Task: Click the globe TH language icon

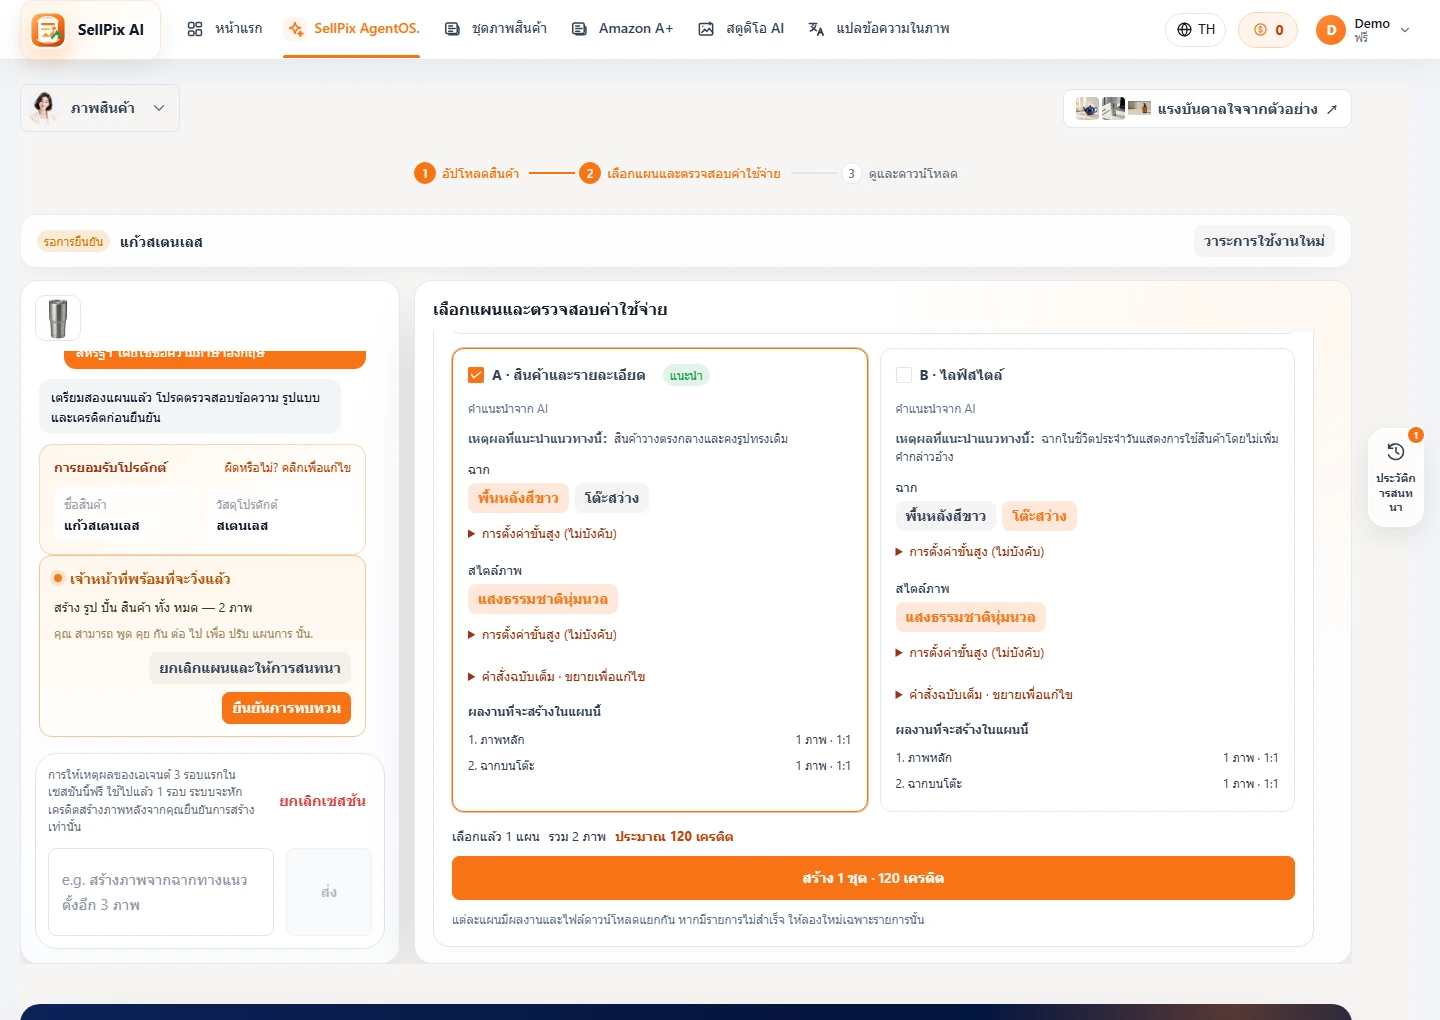Action: click(1184, 29)
